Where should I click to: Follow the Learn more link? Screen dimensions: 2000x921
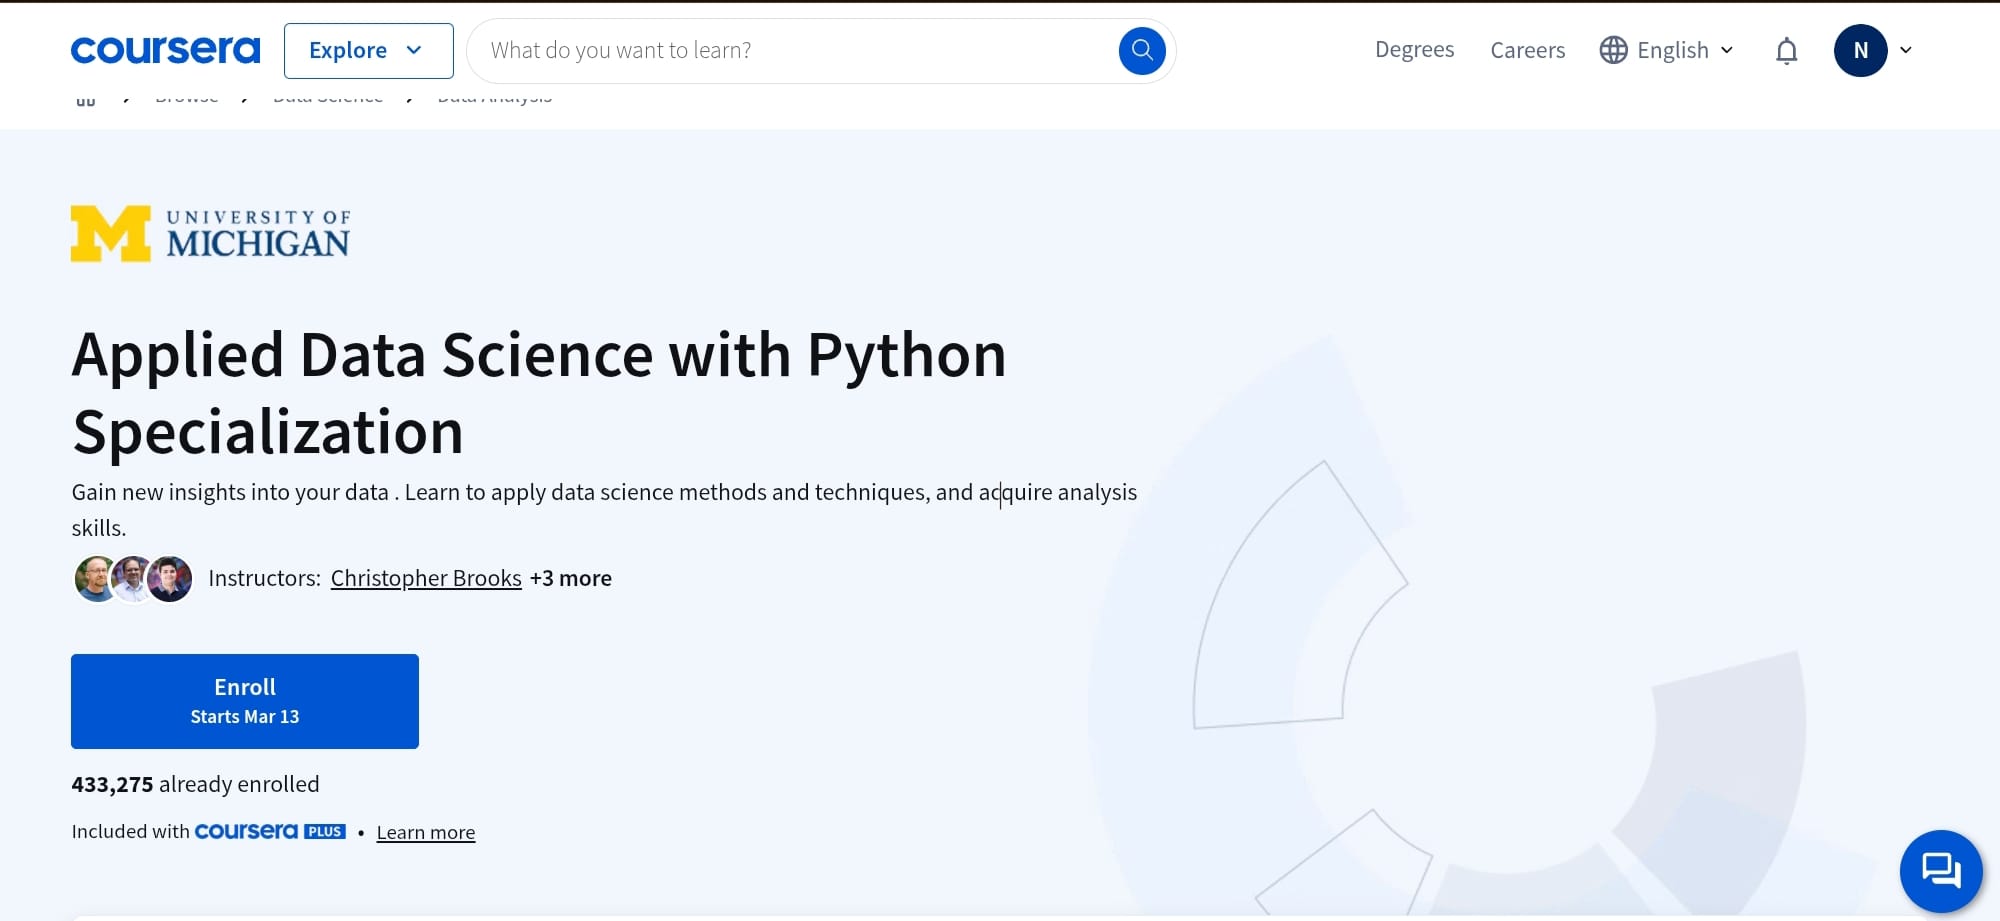click(426, 832)
